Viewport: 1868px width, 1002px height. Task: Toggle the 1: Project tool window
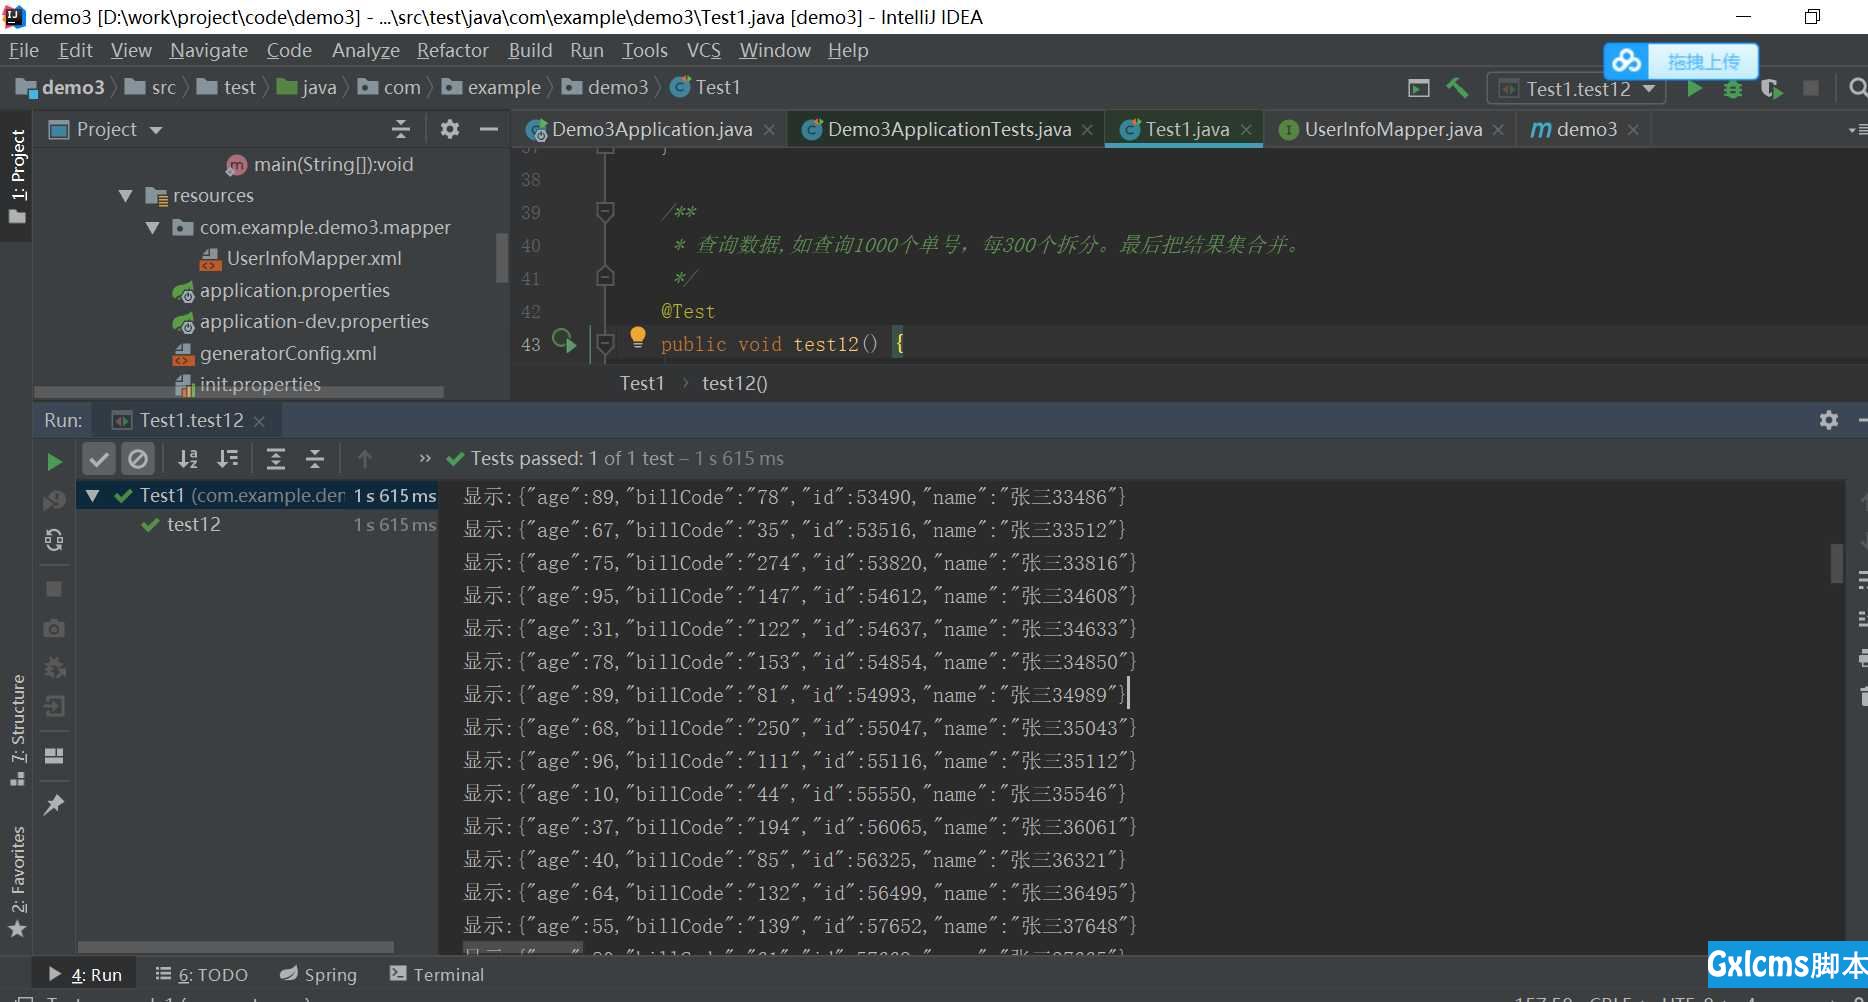(17, 176)
